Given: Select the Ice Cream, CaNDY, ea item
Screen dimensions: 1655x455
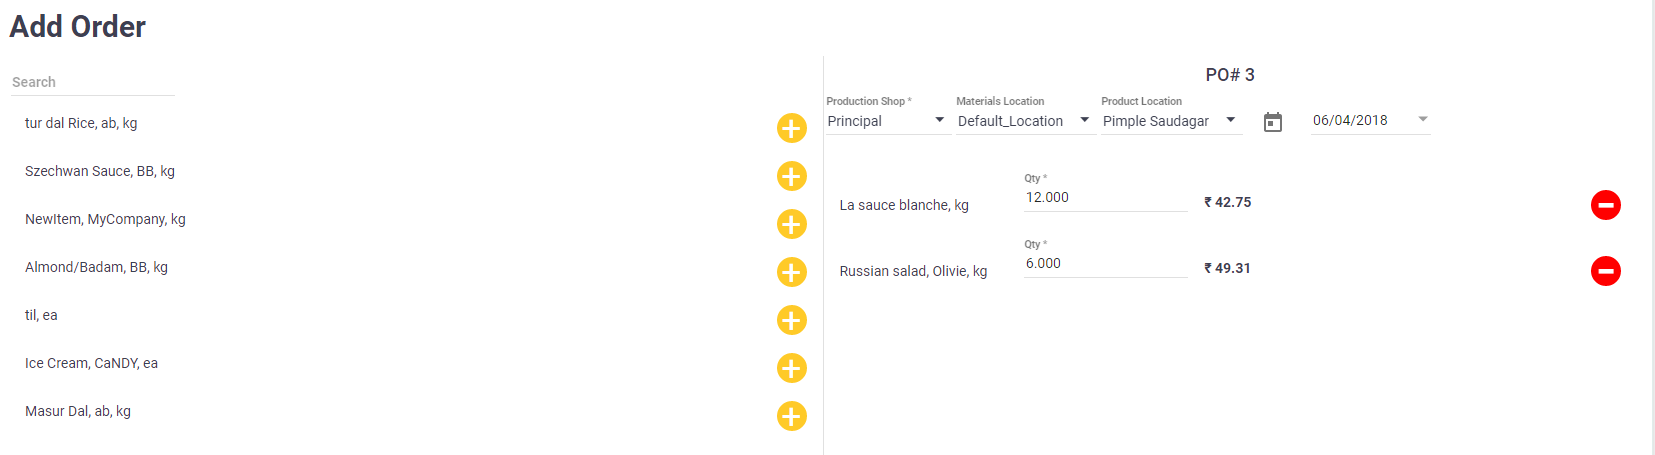Looking at the screenshot, I should (x=91, y=363).
